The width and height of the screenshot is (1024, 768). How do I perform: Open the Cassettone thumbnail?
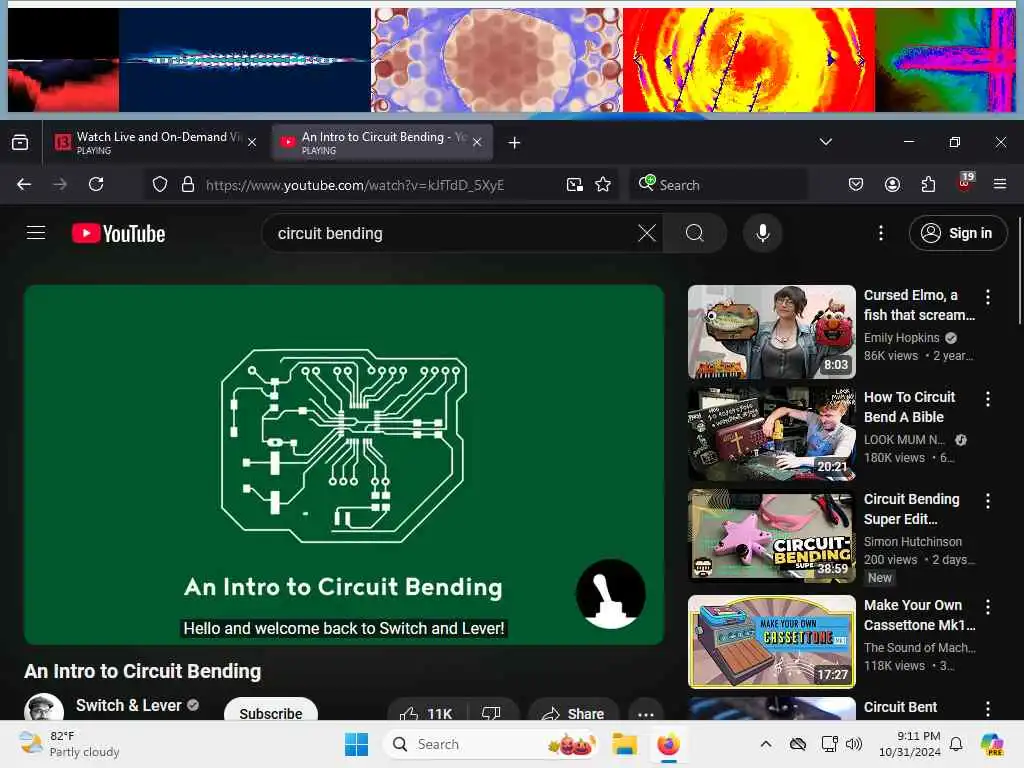771,641
